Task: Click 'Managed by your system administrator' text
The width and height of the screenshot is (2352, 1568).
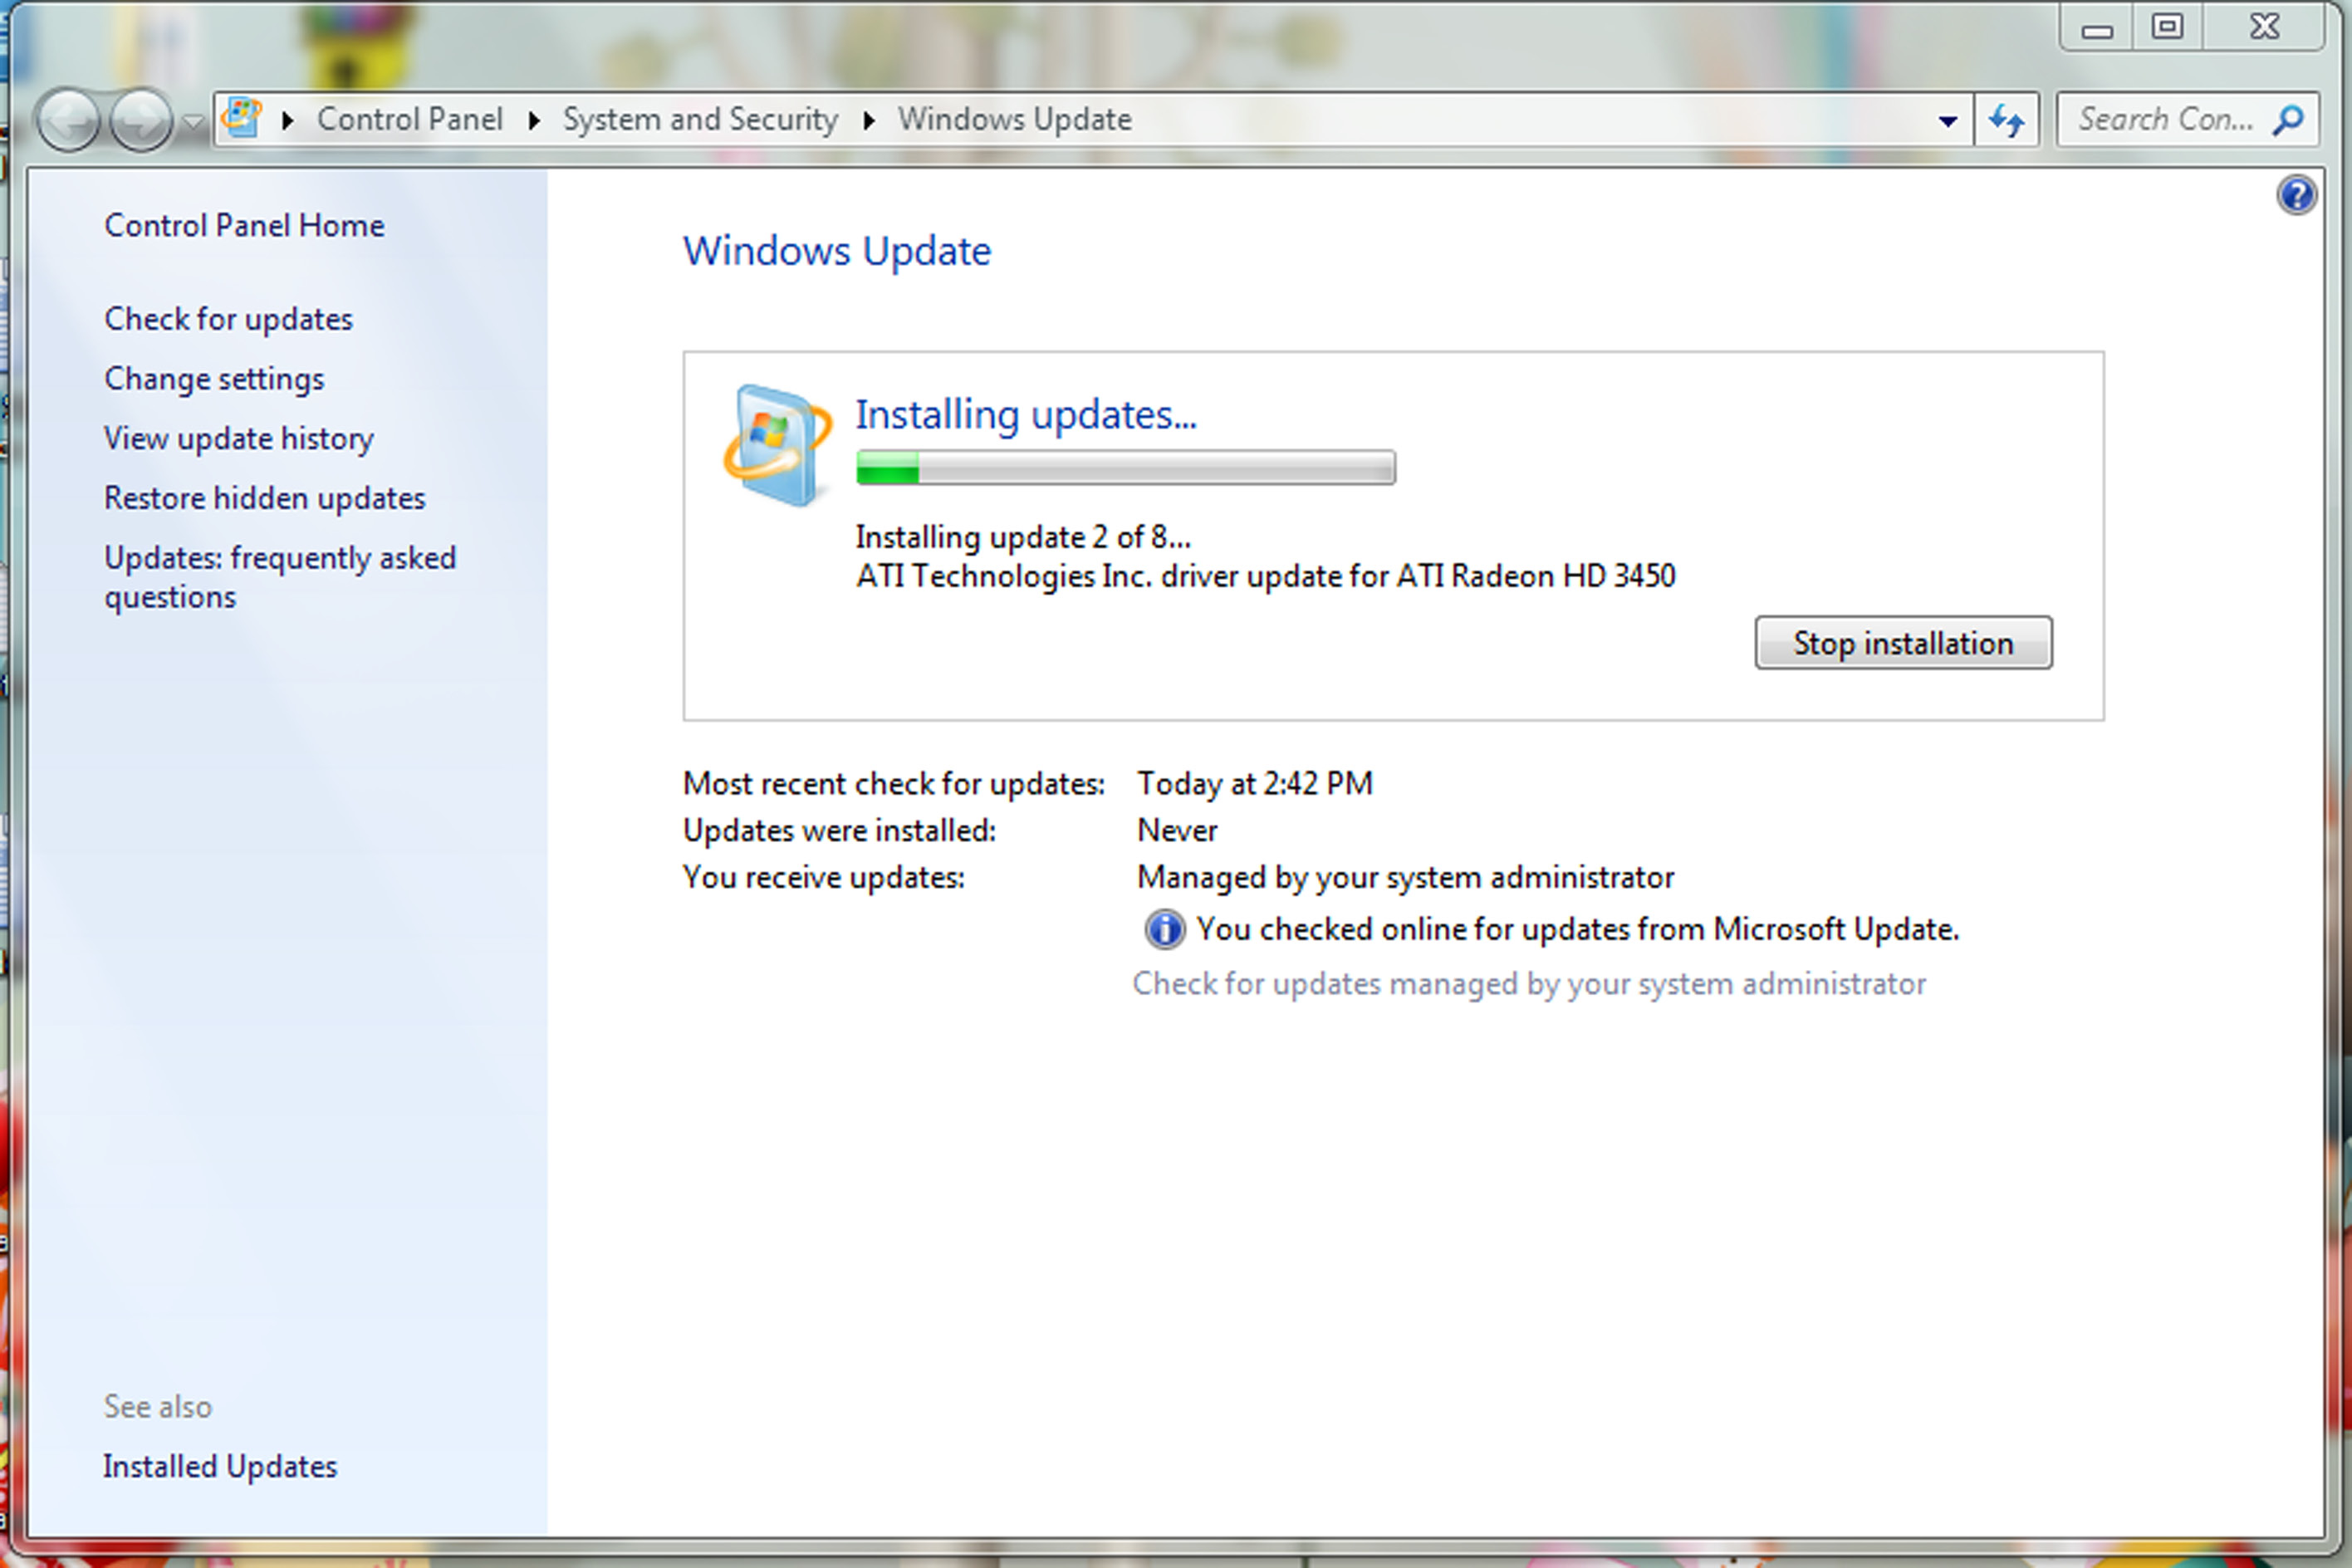Action: tap(1406, 877)
